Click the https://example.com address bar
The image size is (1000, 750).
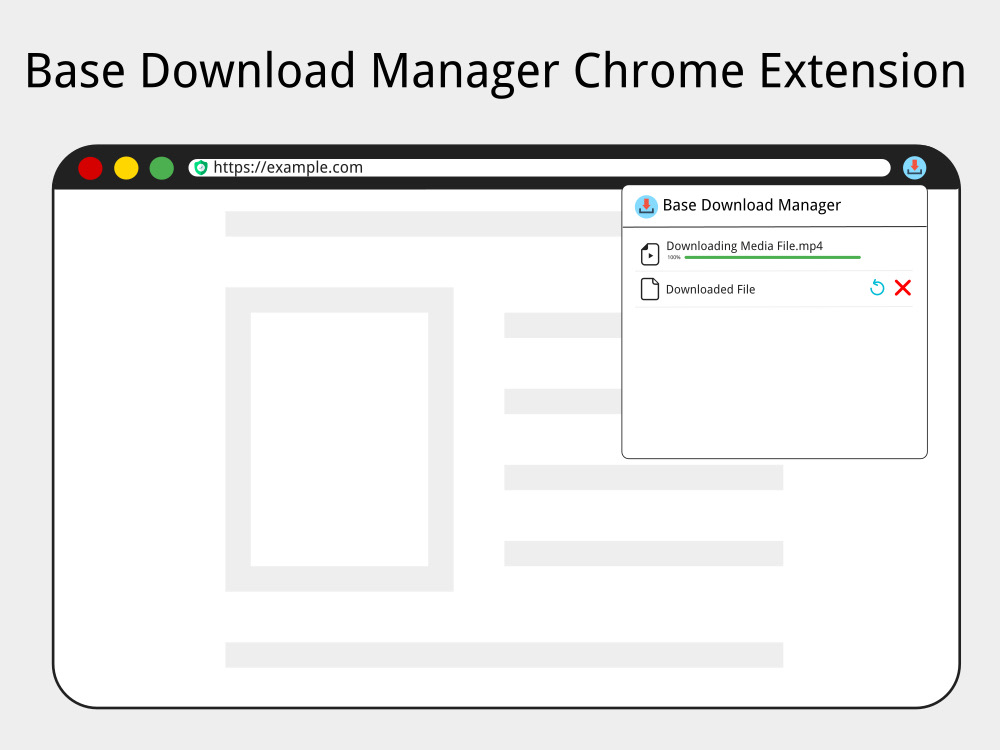(539, 168)
